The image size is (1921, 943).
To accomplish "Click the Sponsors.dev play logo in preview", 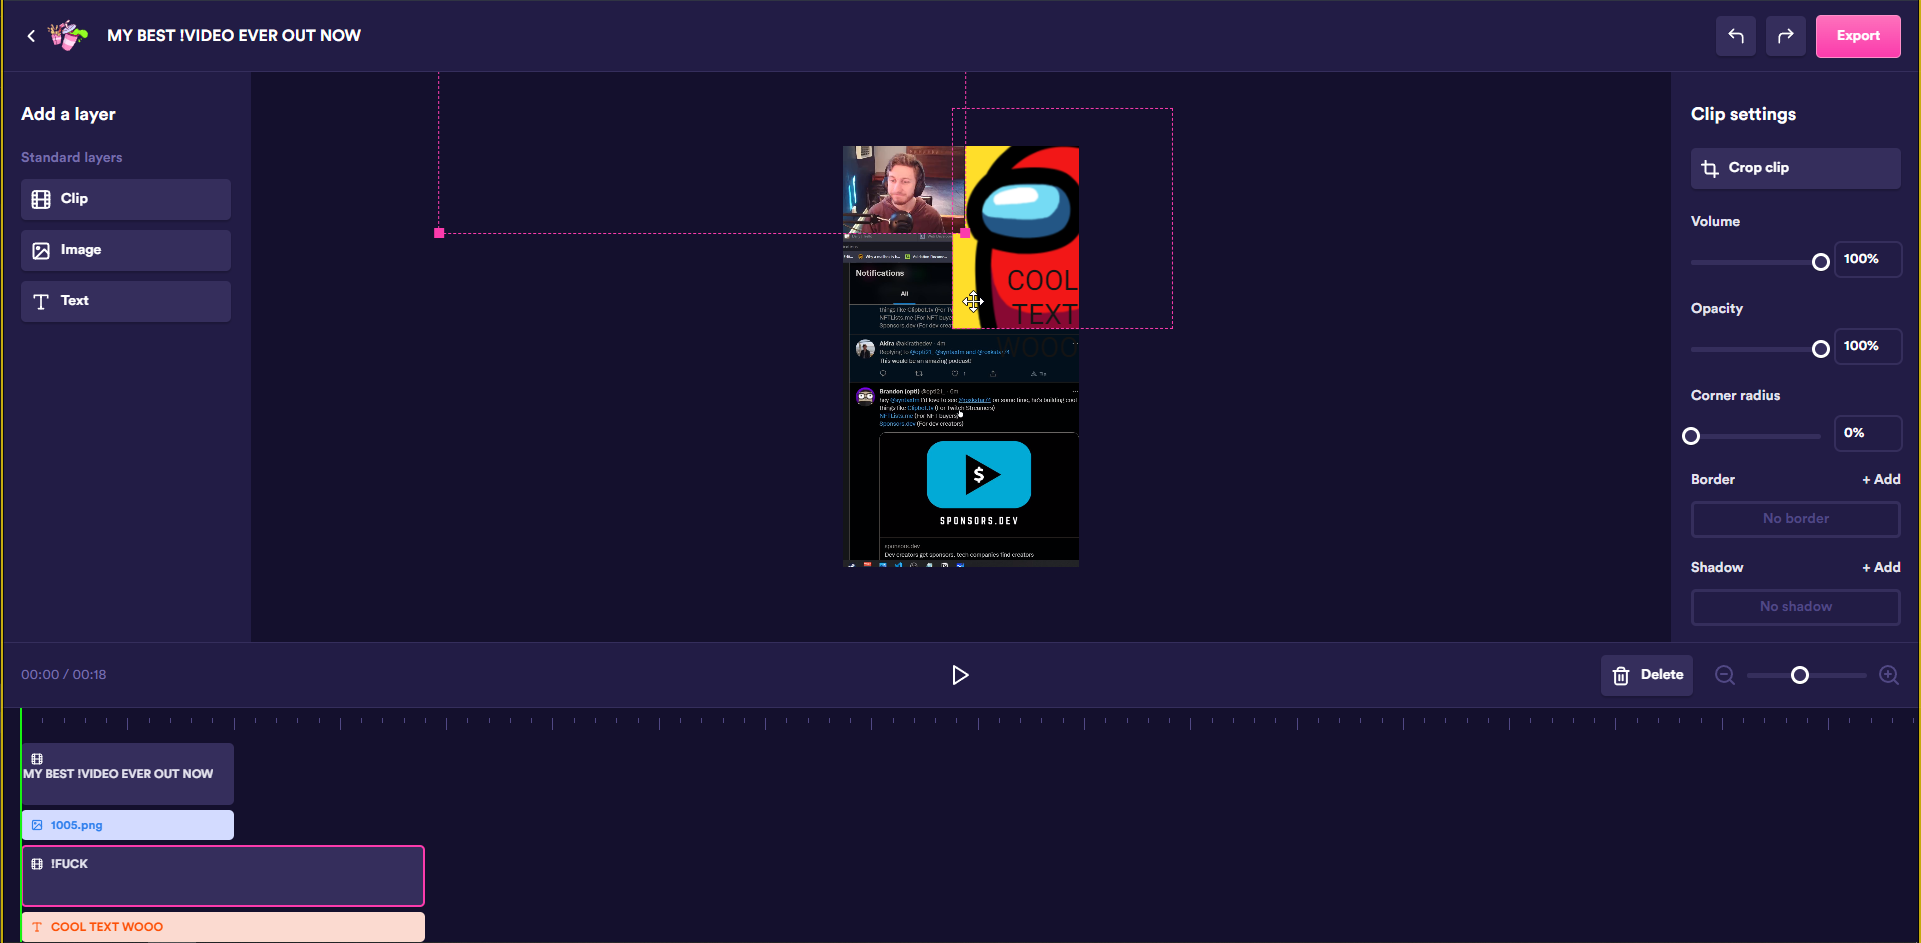I will pos(979,475).
